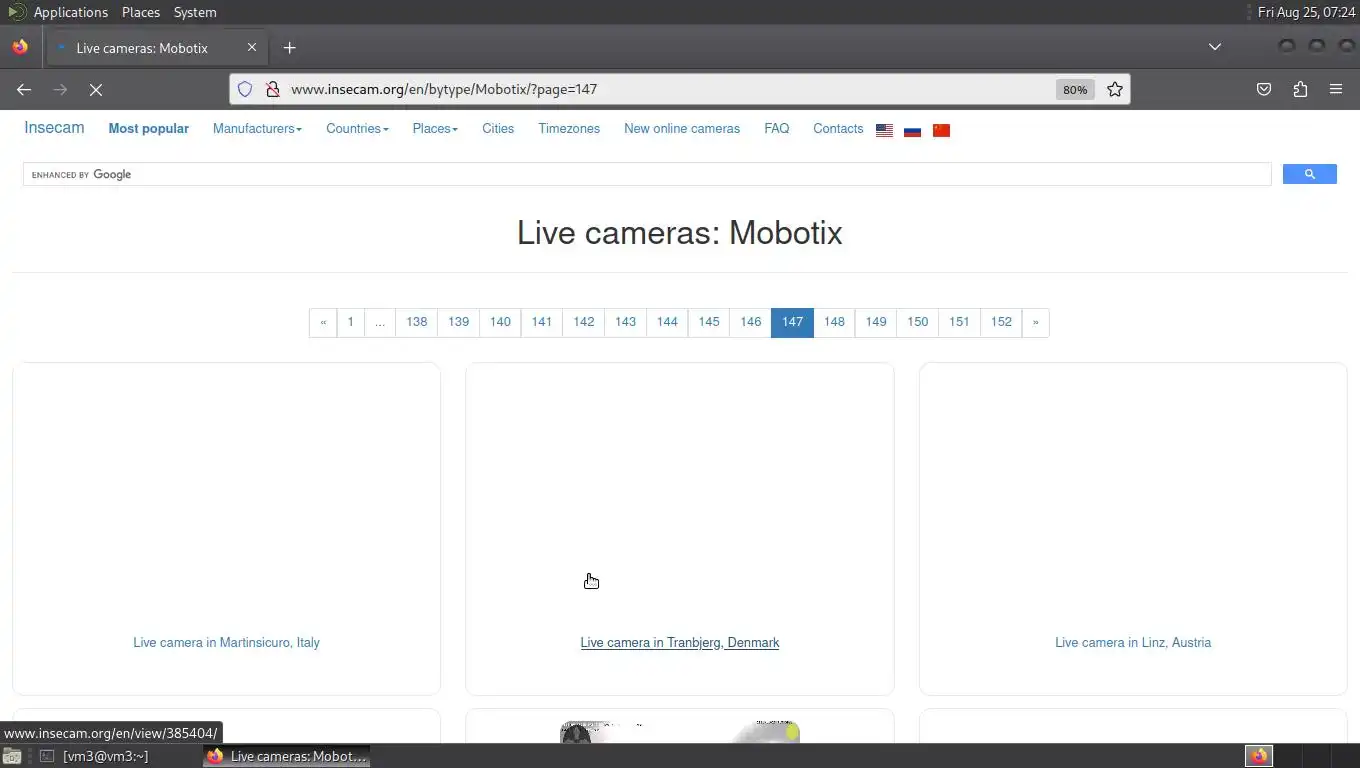This screenshot has height=768, width=1360.
Task: Click the blue Google search button
Action: tap(1310, 174)
